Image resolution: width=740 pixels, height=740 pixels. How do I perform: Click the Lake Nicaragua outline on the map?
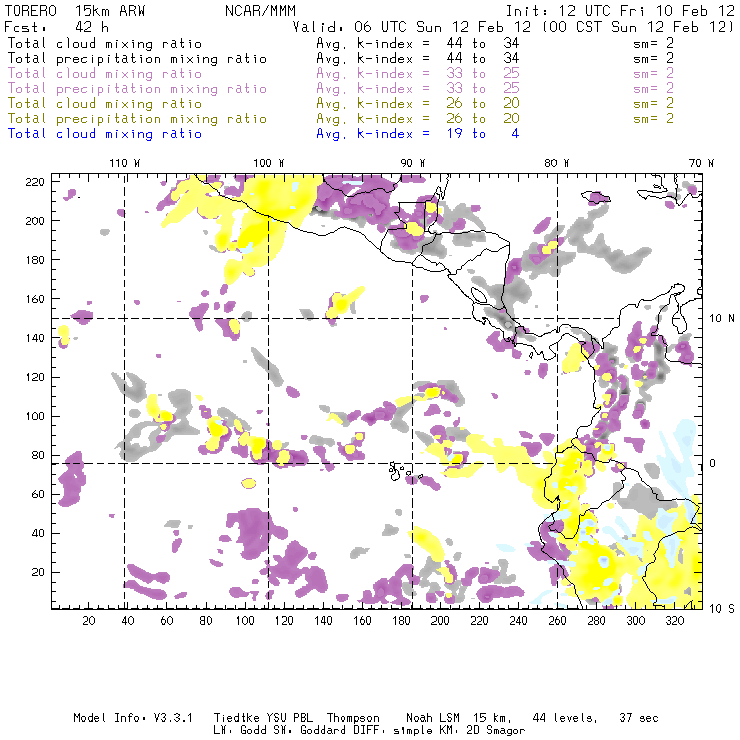point(479,295)
